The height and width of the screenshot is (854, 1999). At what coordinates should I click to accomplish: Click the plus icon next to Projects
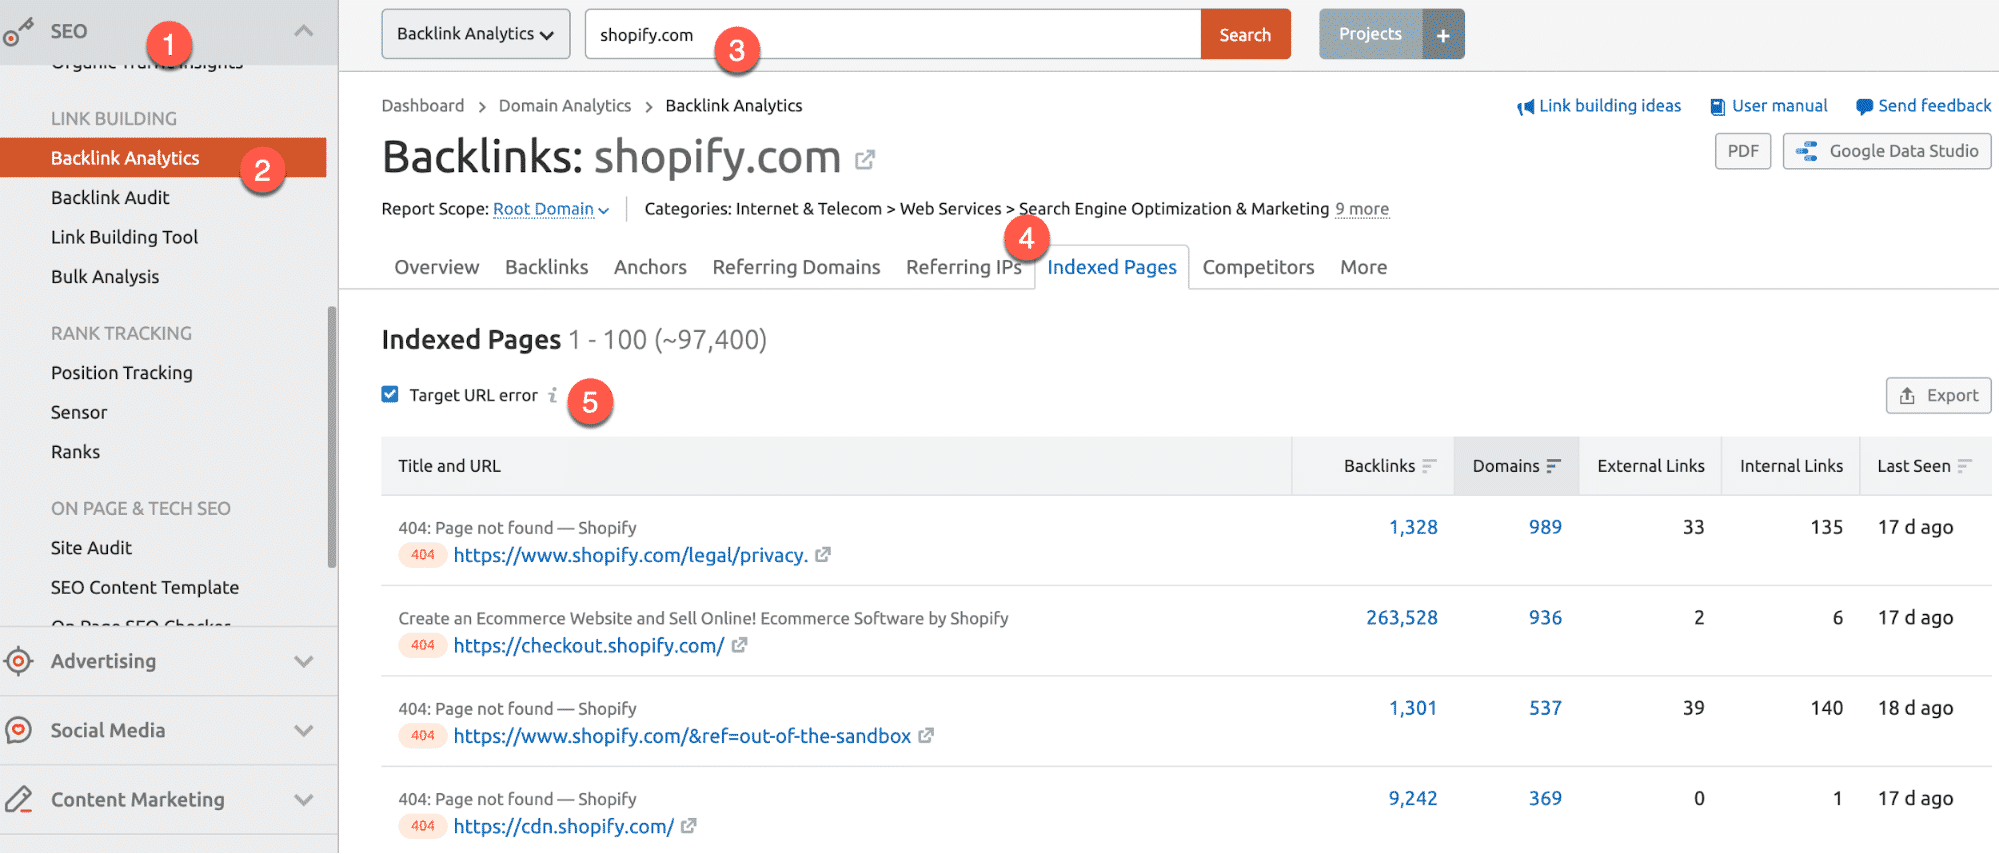pyautogui.click(x=1443, y=35)
